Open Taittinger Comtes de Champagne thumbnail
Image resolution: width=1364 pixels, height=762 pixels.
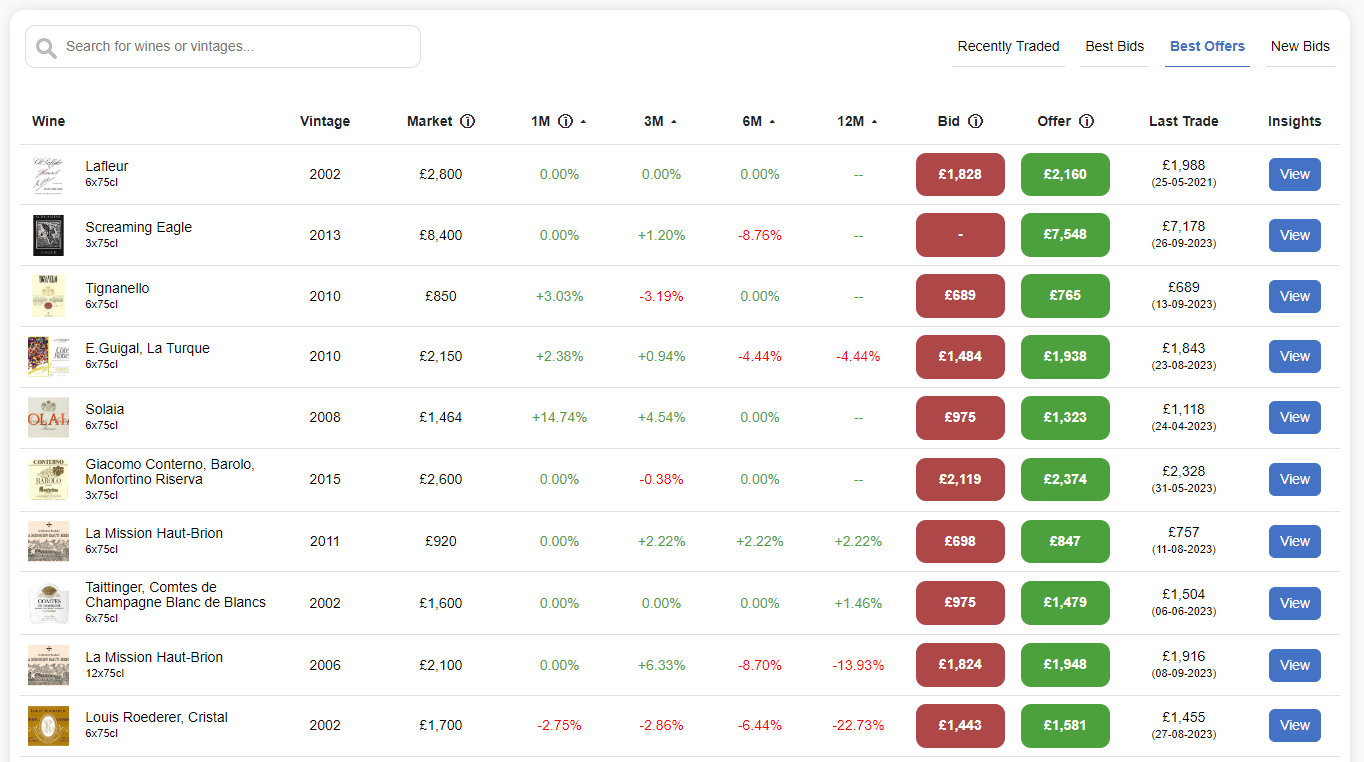click(x=48, y=604)
